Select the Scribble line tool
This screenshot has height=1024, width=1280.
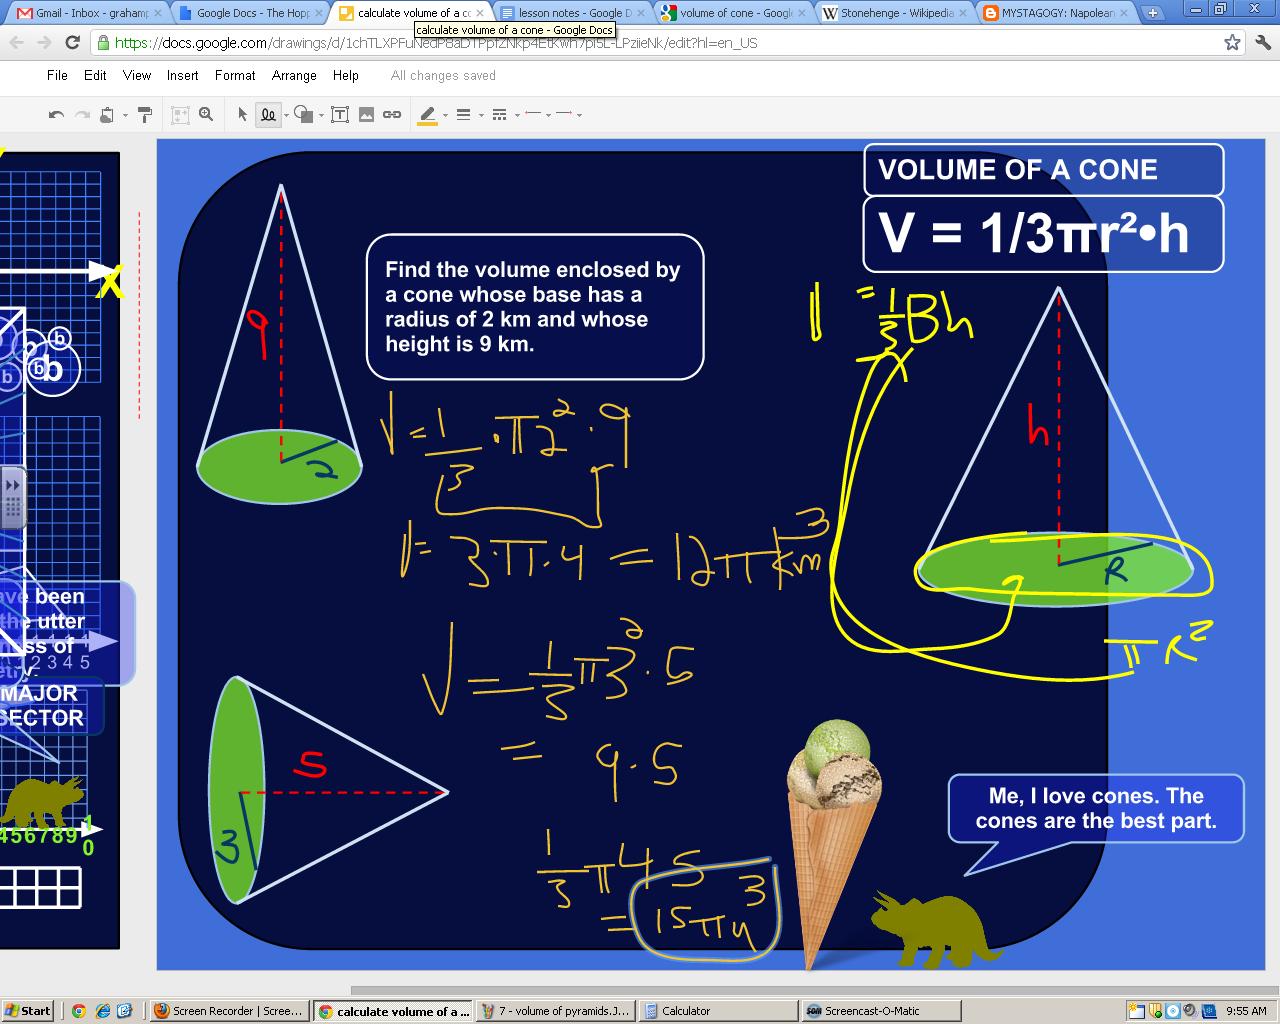268,115
